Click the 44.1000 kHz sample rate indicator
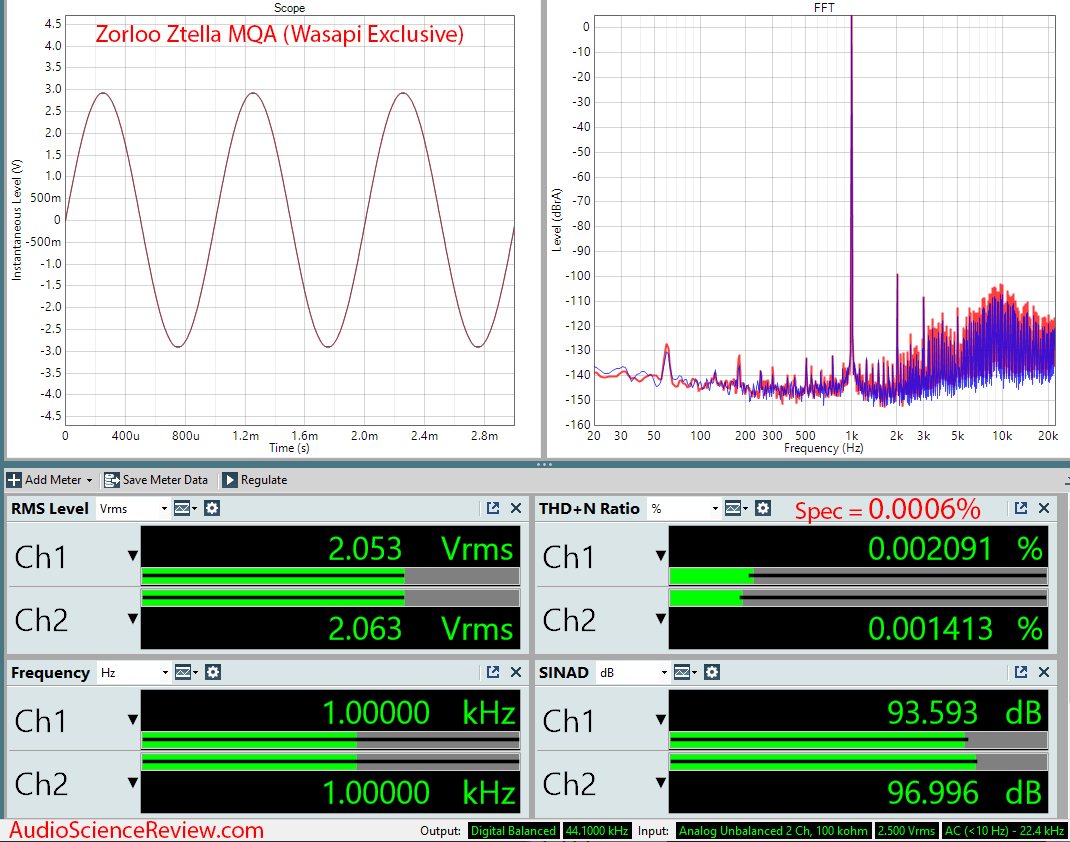Viewport: 1070px width, 842px height. [597, 831]
